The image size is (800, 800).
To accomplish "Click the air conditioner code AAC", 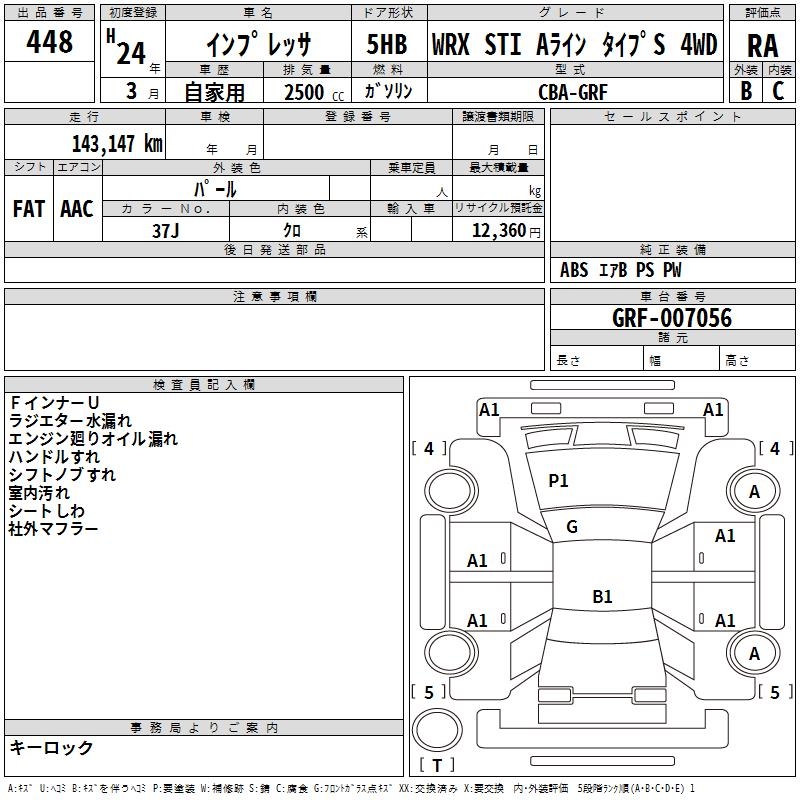I will coord(77,209).
